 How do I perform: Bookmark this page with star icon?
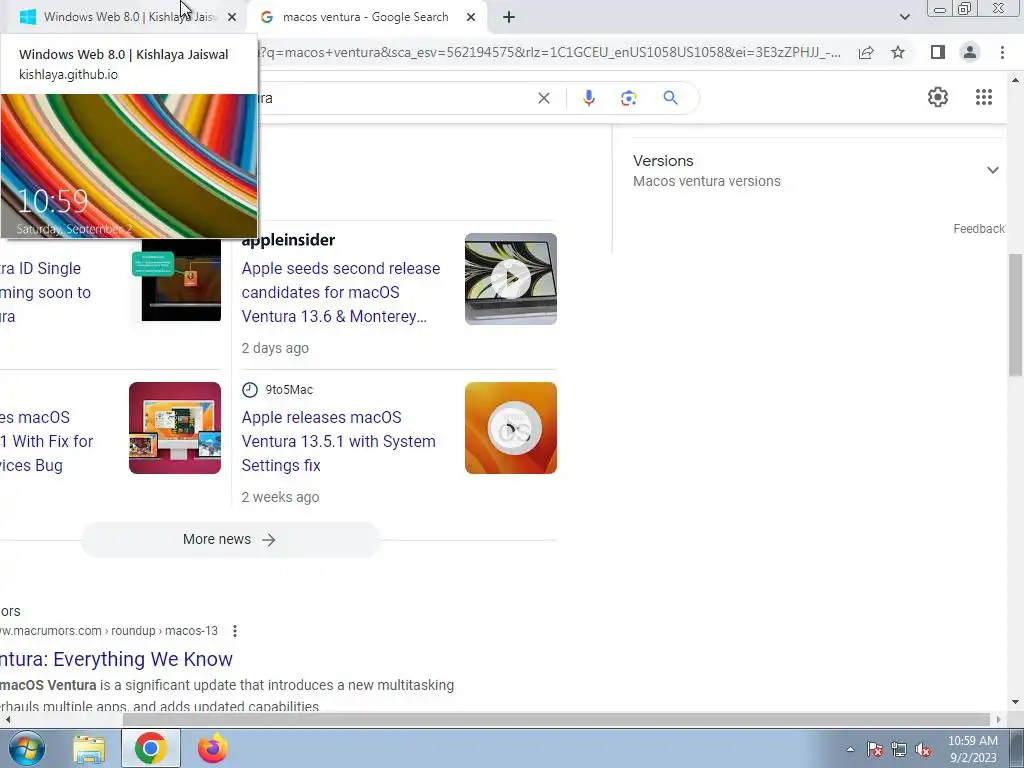898,52
